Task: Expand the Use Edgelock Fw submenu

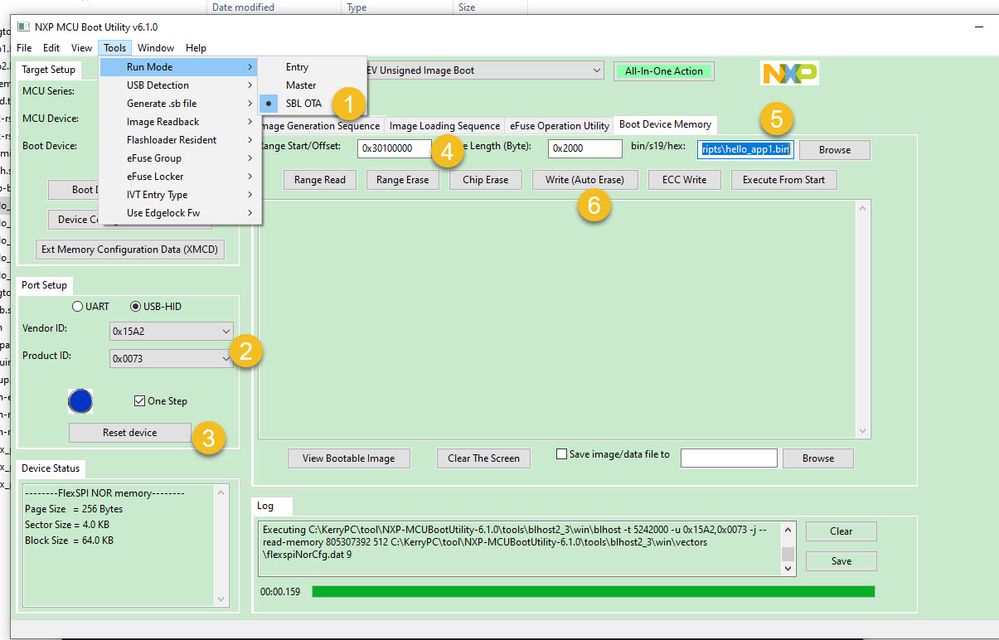Action: [x=180, y=213]
